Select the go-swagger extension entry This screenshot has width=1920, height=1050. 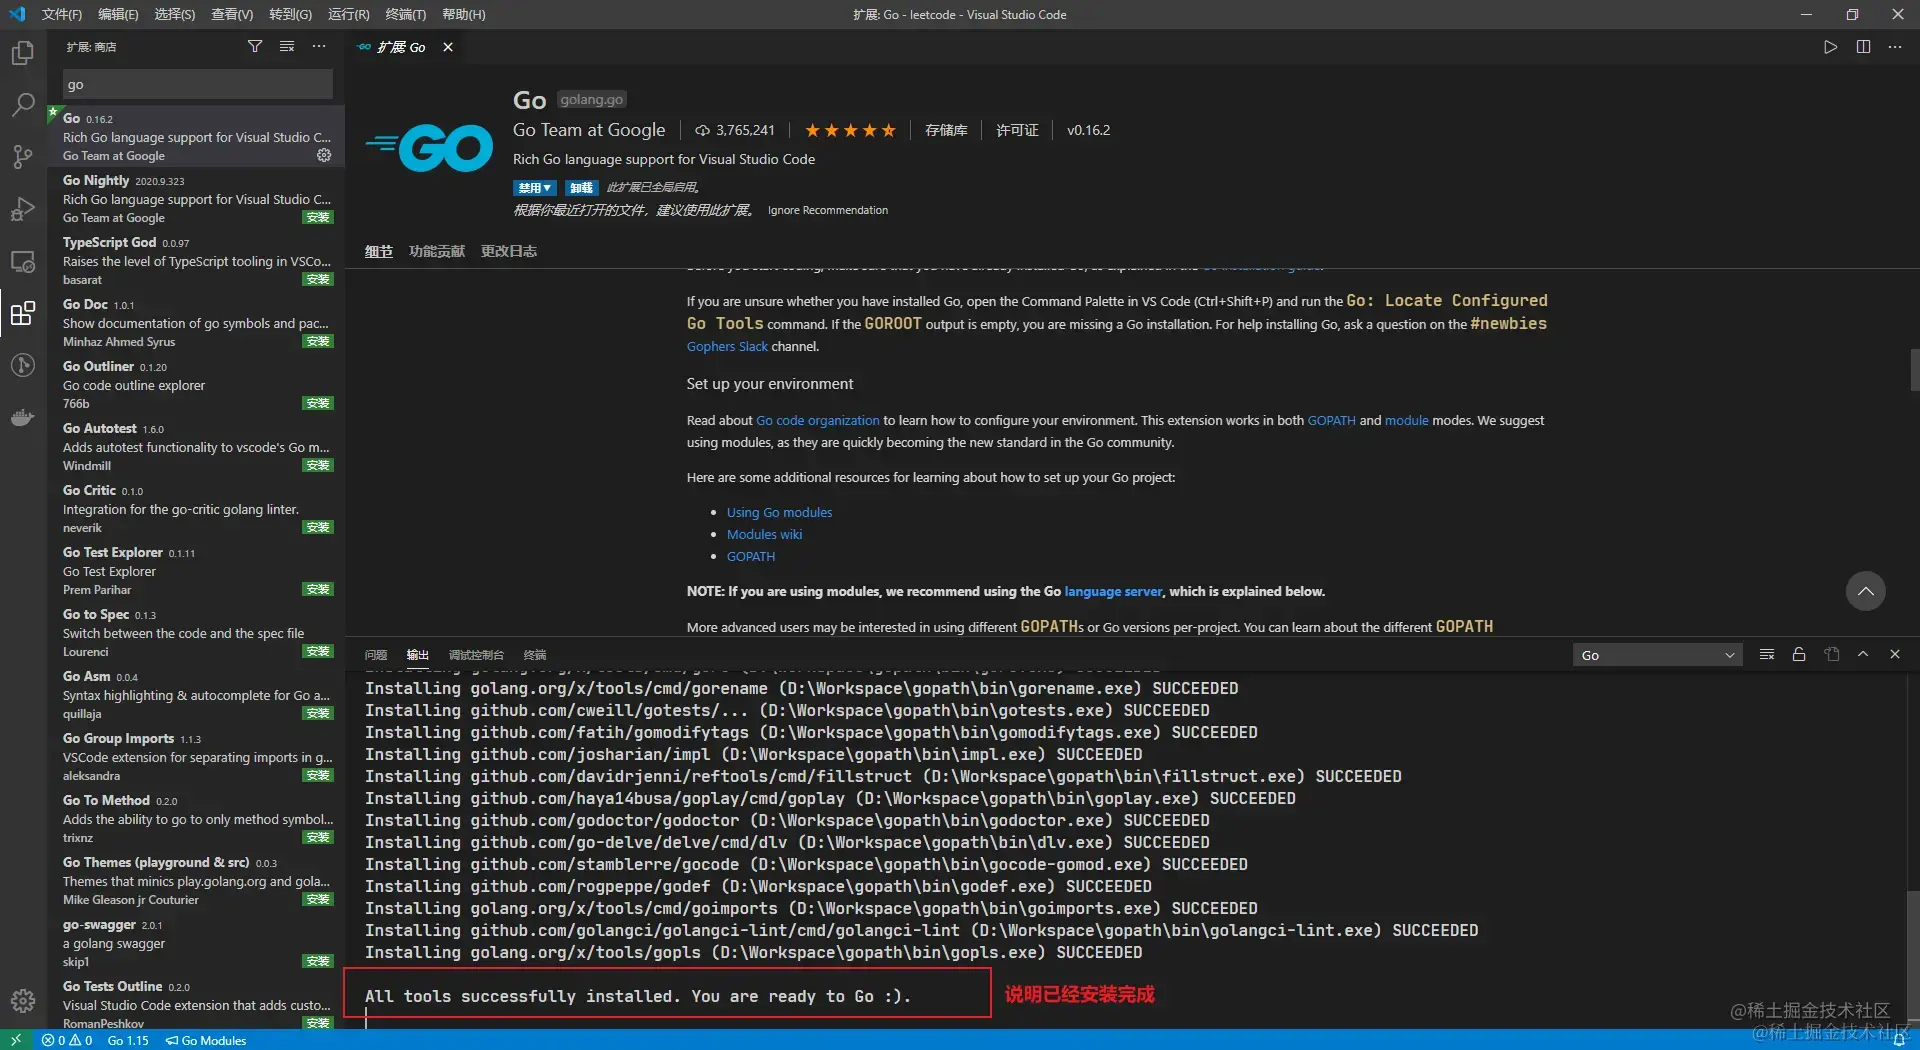point(197,943)
